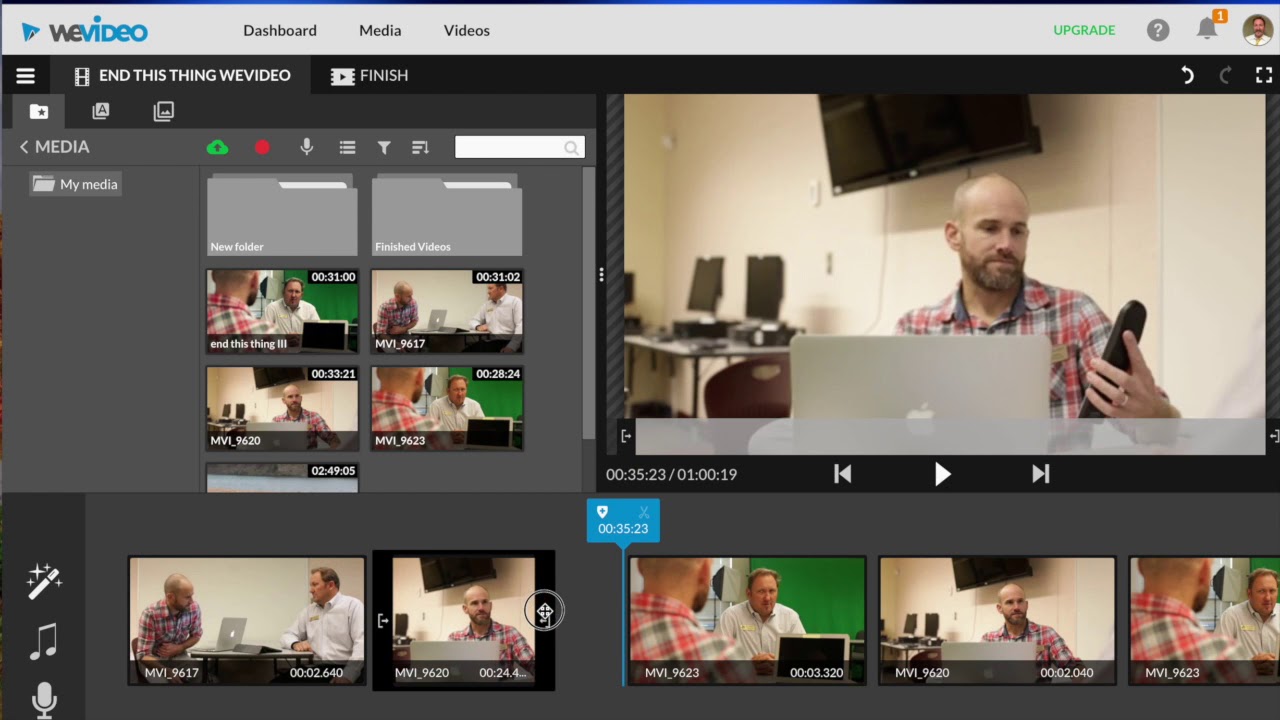Open the timeline microphone tool
Viewport: 1280px width, 720px height.
[x=44, y=700]
